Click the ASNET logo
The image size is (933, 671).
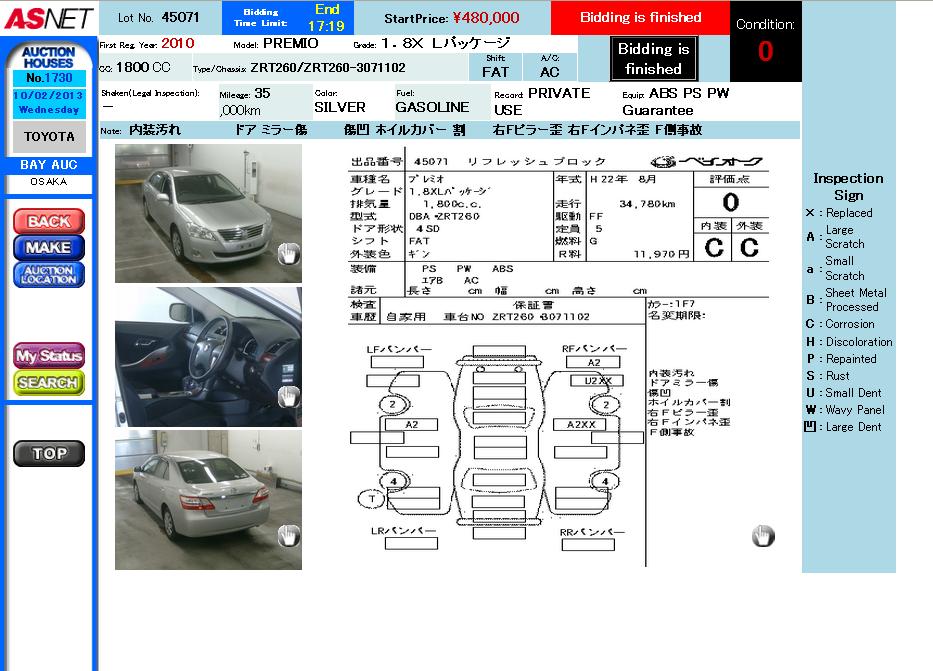tap(48, 18)
